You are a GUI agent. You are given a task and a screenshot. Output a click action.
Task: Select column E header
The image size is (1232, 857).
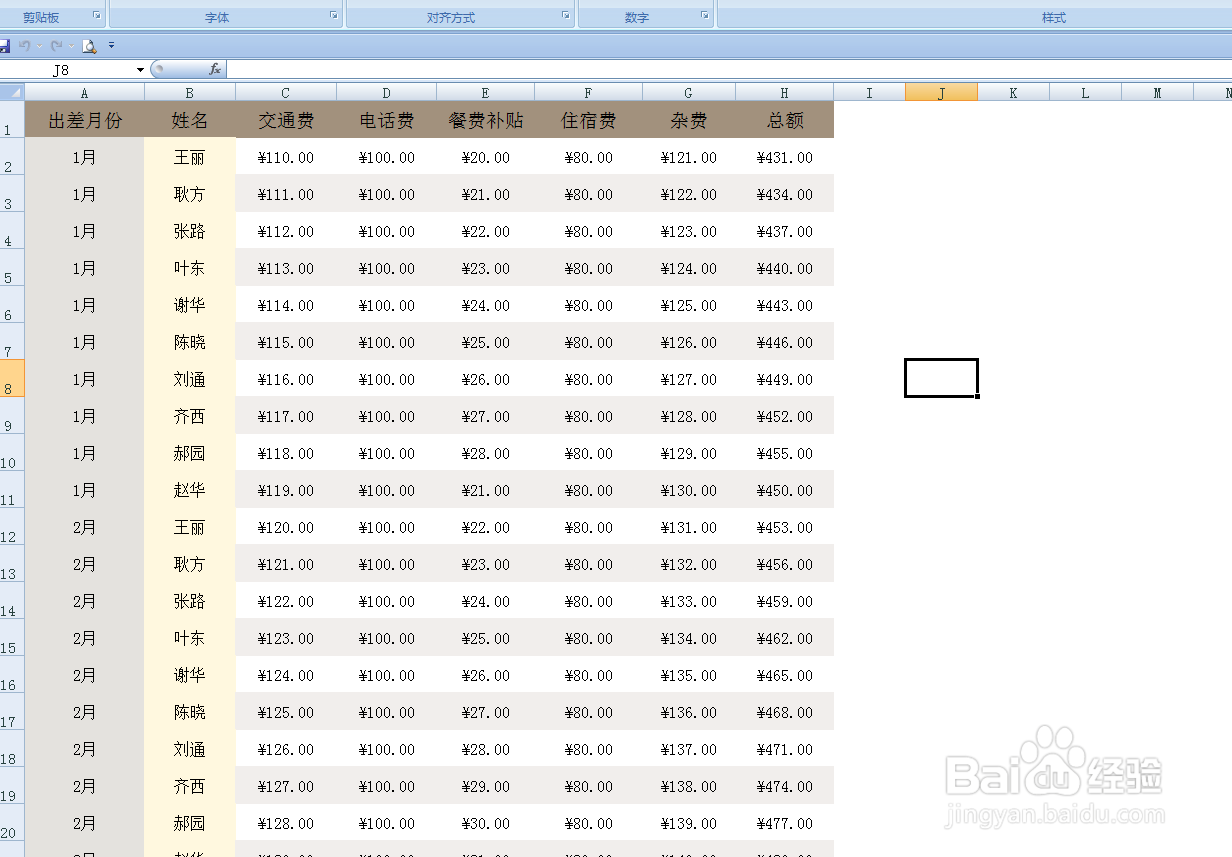point(486,93)
